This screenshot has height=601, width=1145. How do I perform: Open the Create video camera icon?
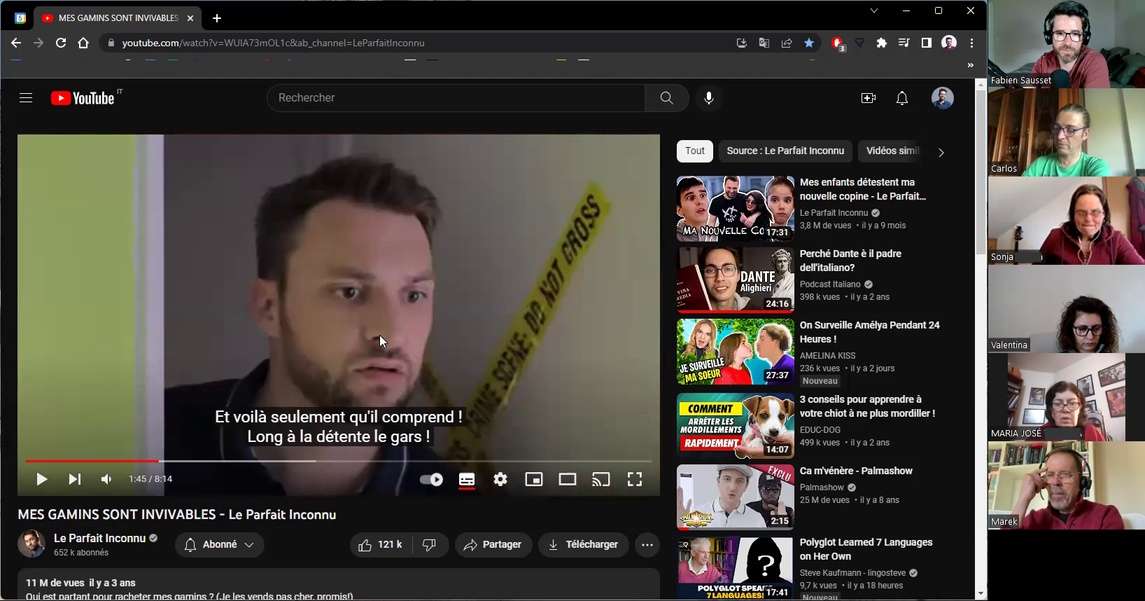tap(868, 98)
